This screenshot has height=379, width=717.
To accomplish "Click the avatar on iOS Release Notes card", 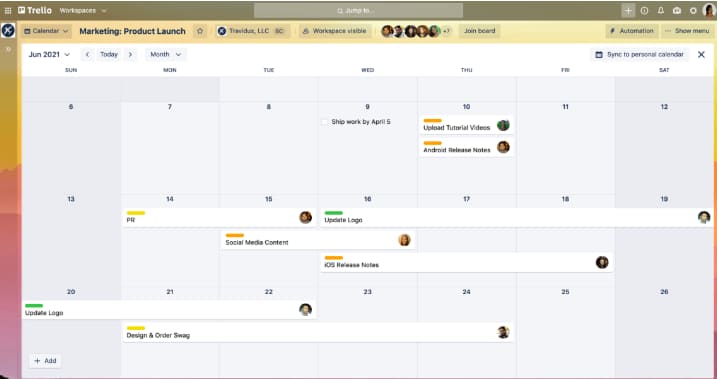I will pyautogui.click(x=602, y=262).
